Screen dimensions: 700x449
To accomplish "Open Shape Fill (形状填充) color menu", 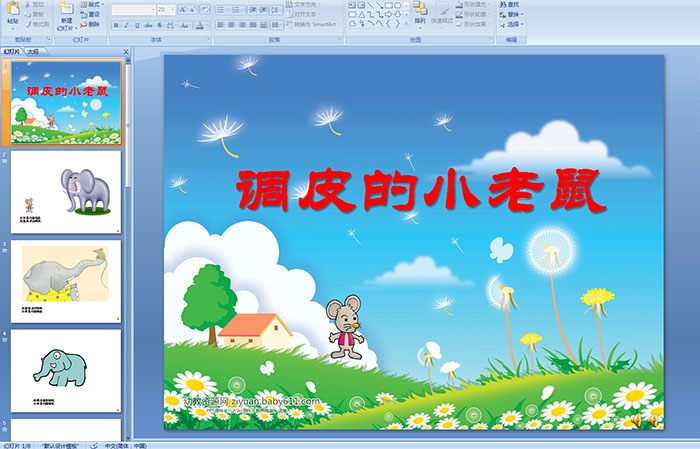I will pyautogui.click(x=473, y=4).
